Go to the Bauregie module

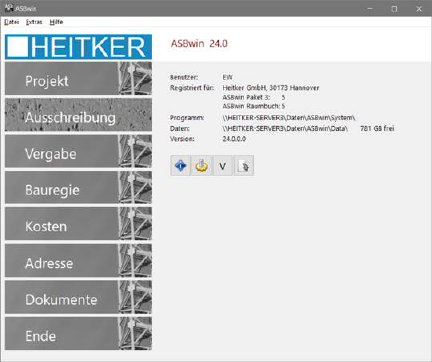[78, 188]
